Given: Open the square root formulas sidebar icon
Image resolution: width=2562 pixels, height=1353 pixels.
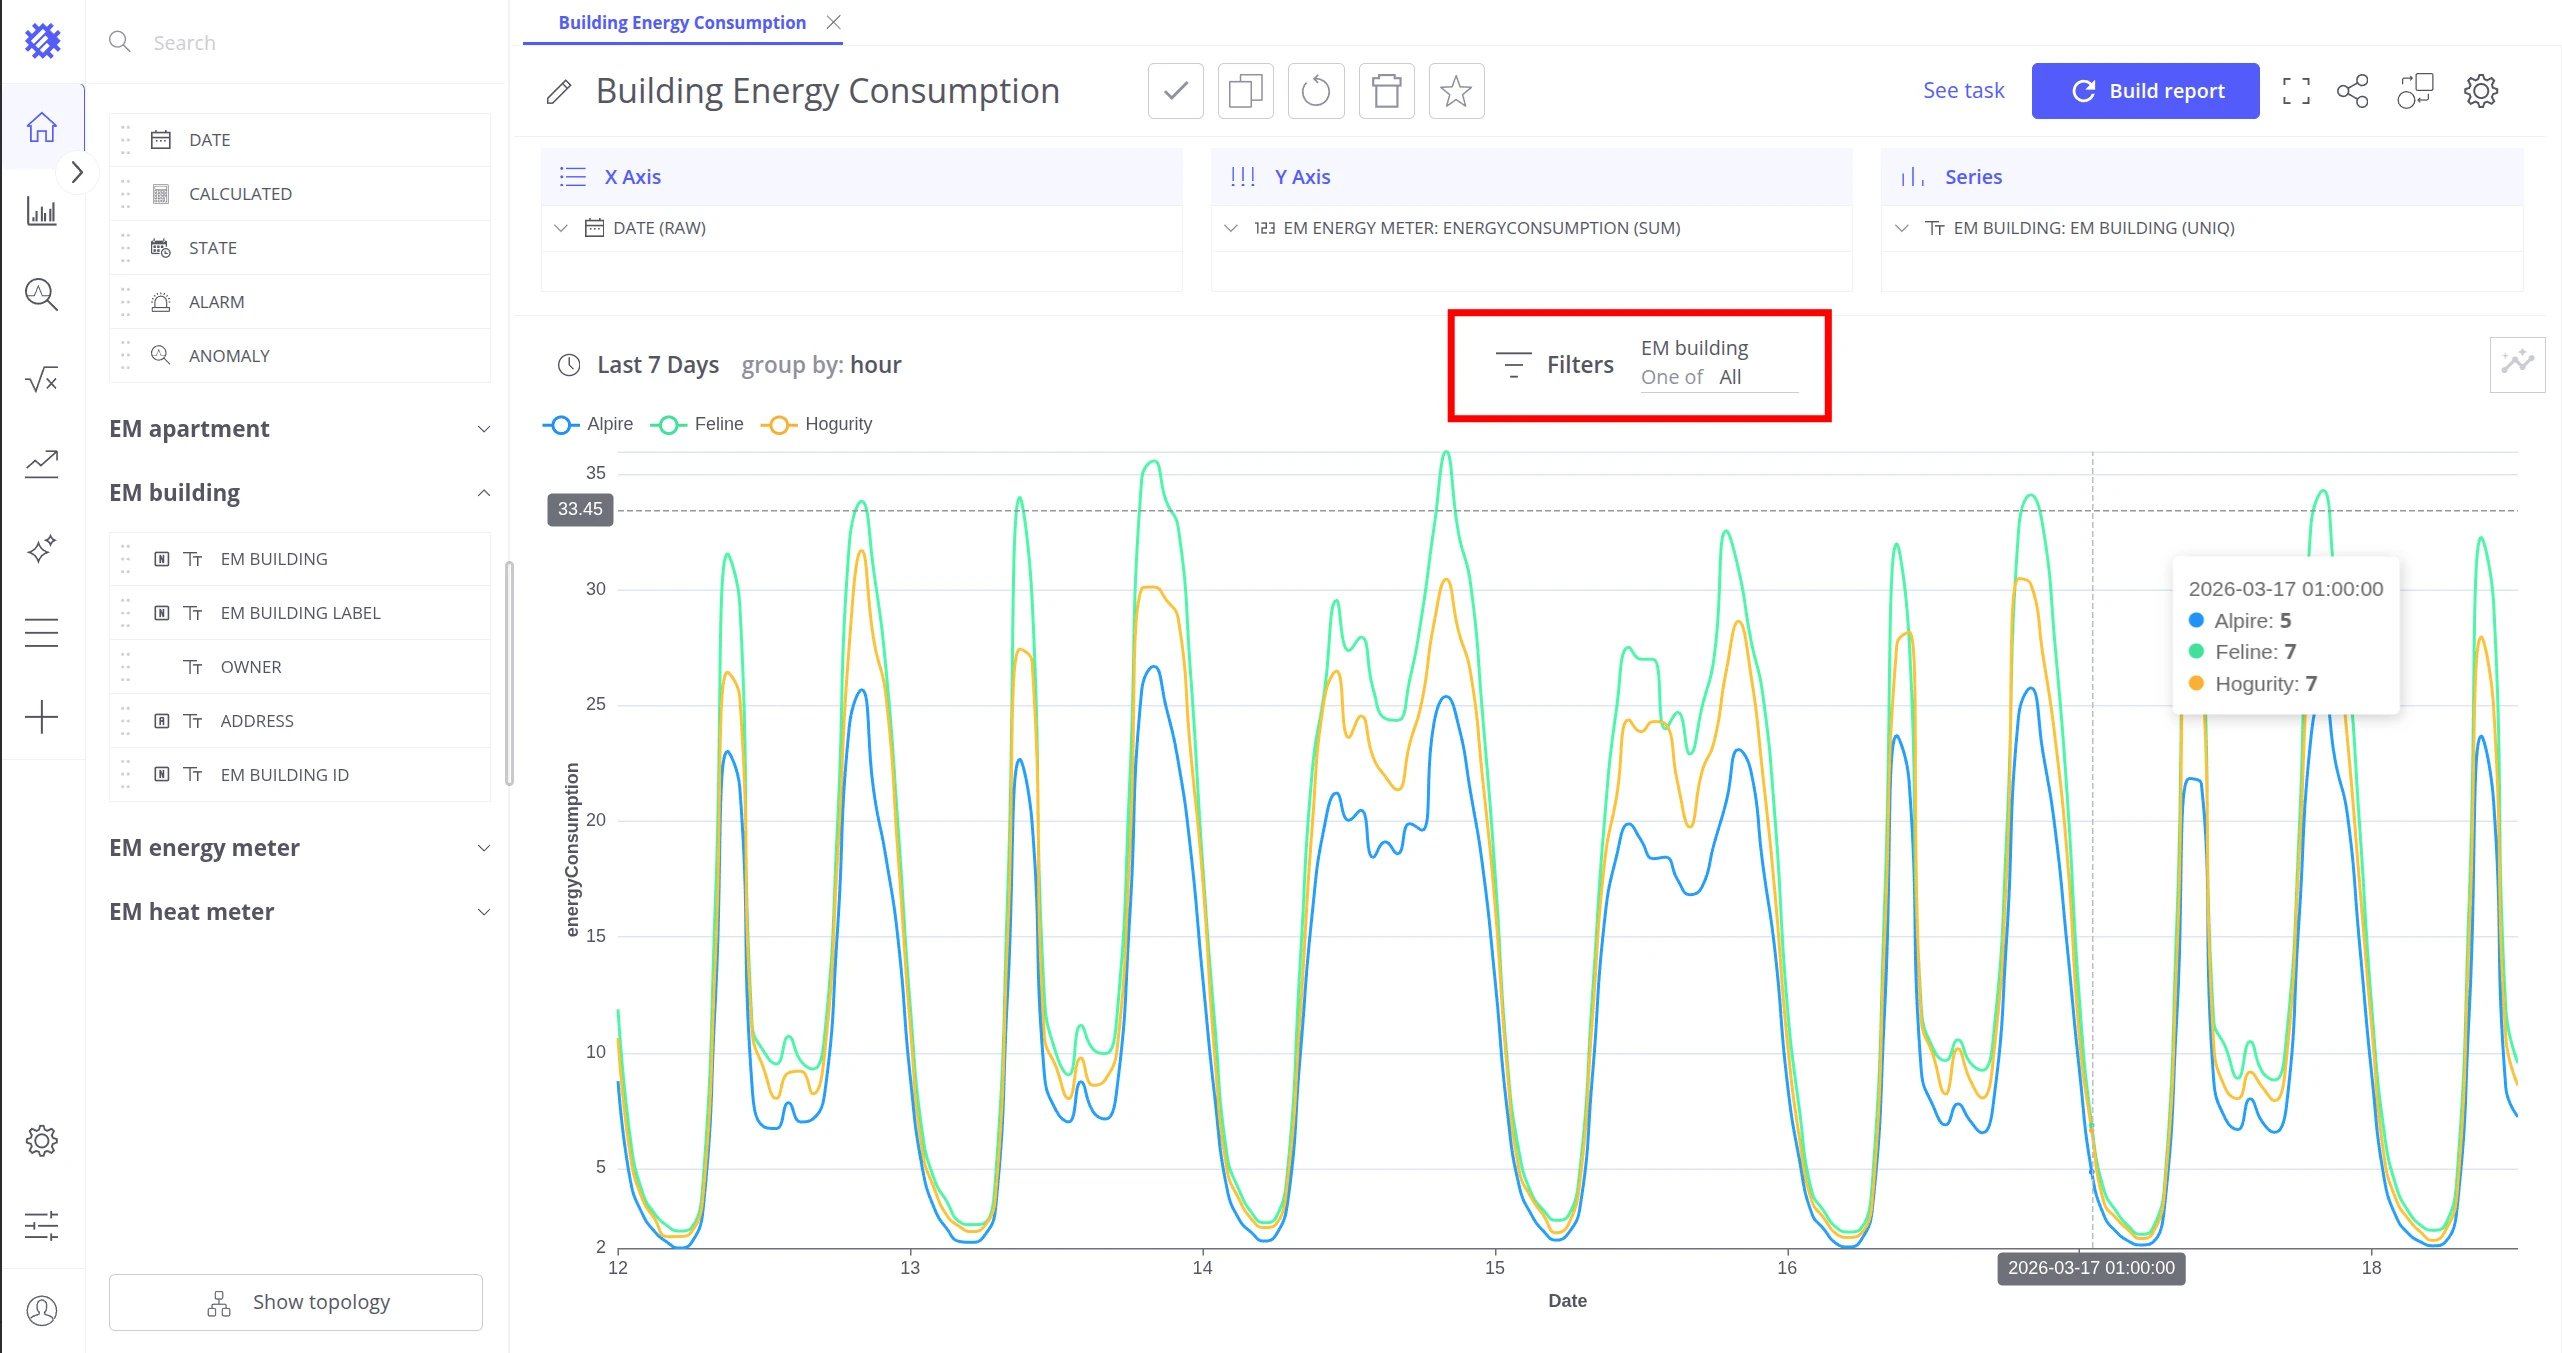Looking at the screenshot, I should tap(41, 379).
